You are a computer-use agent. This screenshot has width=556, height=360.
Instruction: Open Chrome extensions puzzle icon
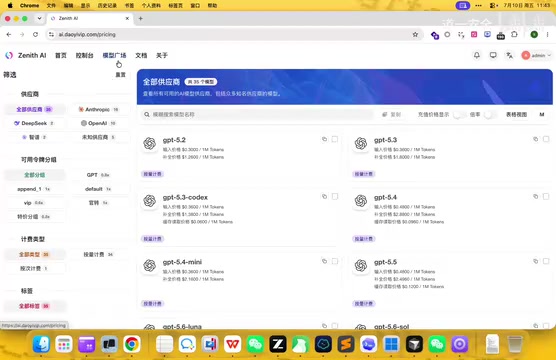[514, 34]
